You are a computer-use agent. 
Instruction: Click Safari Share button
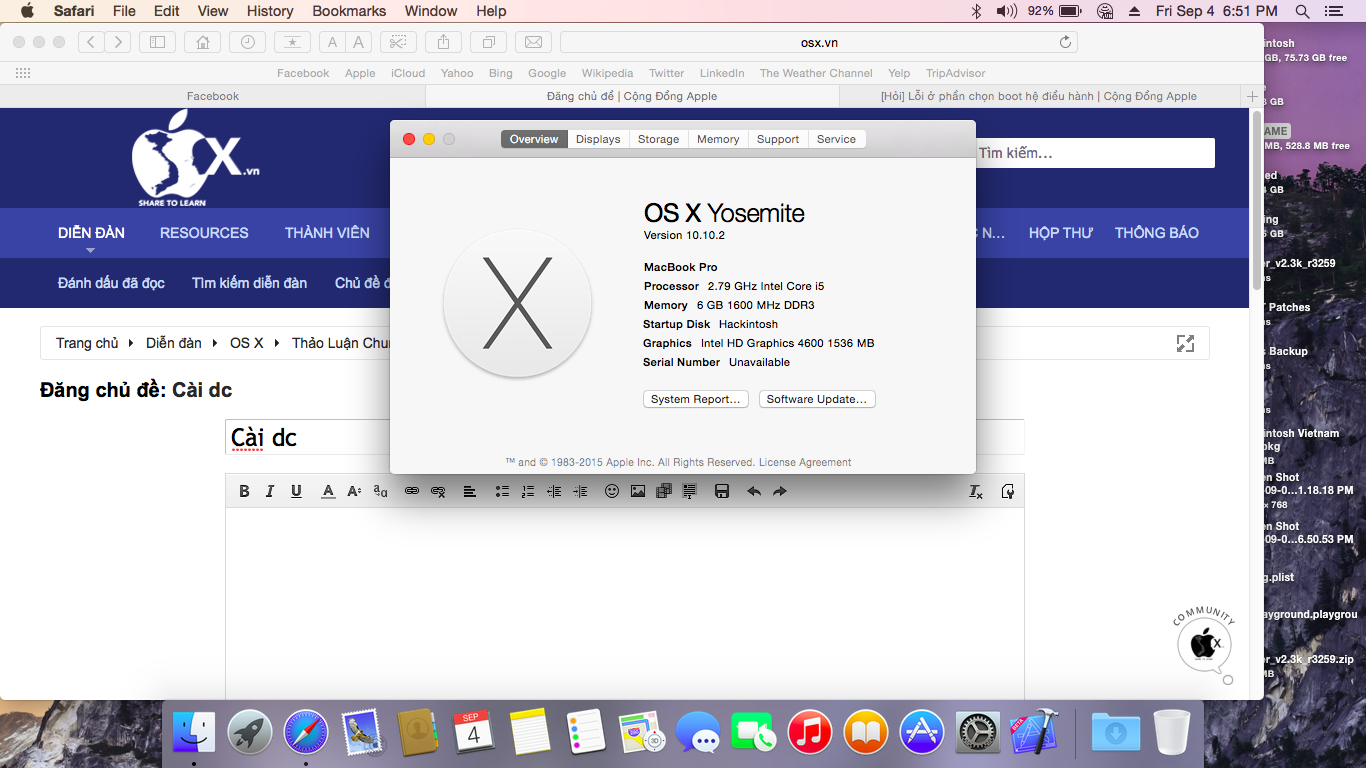tap(443, 42)
